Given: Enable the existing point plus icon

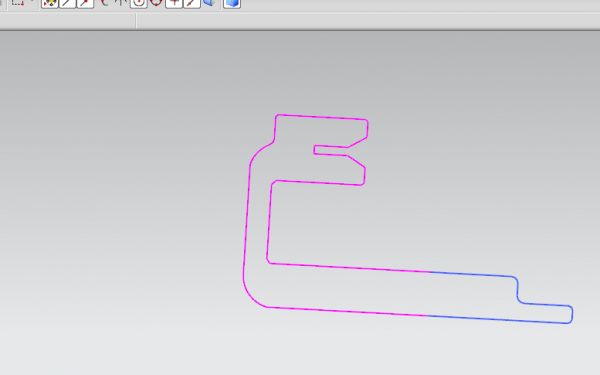Looking at the screenshot, I should tap(174, 3).
